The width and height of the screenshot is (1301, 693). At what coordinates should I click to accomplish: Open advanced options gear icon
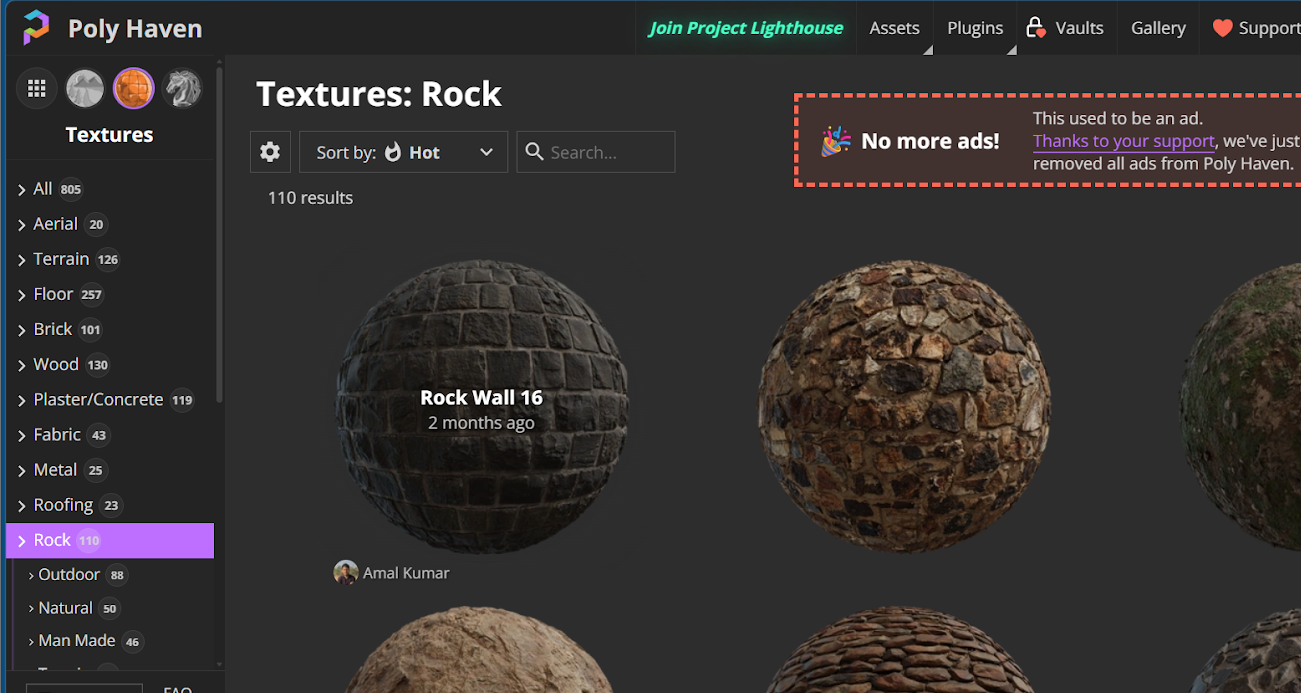coord(270,152)
